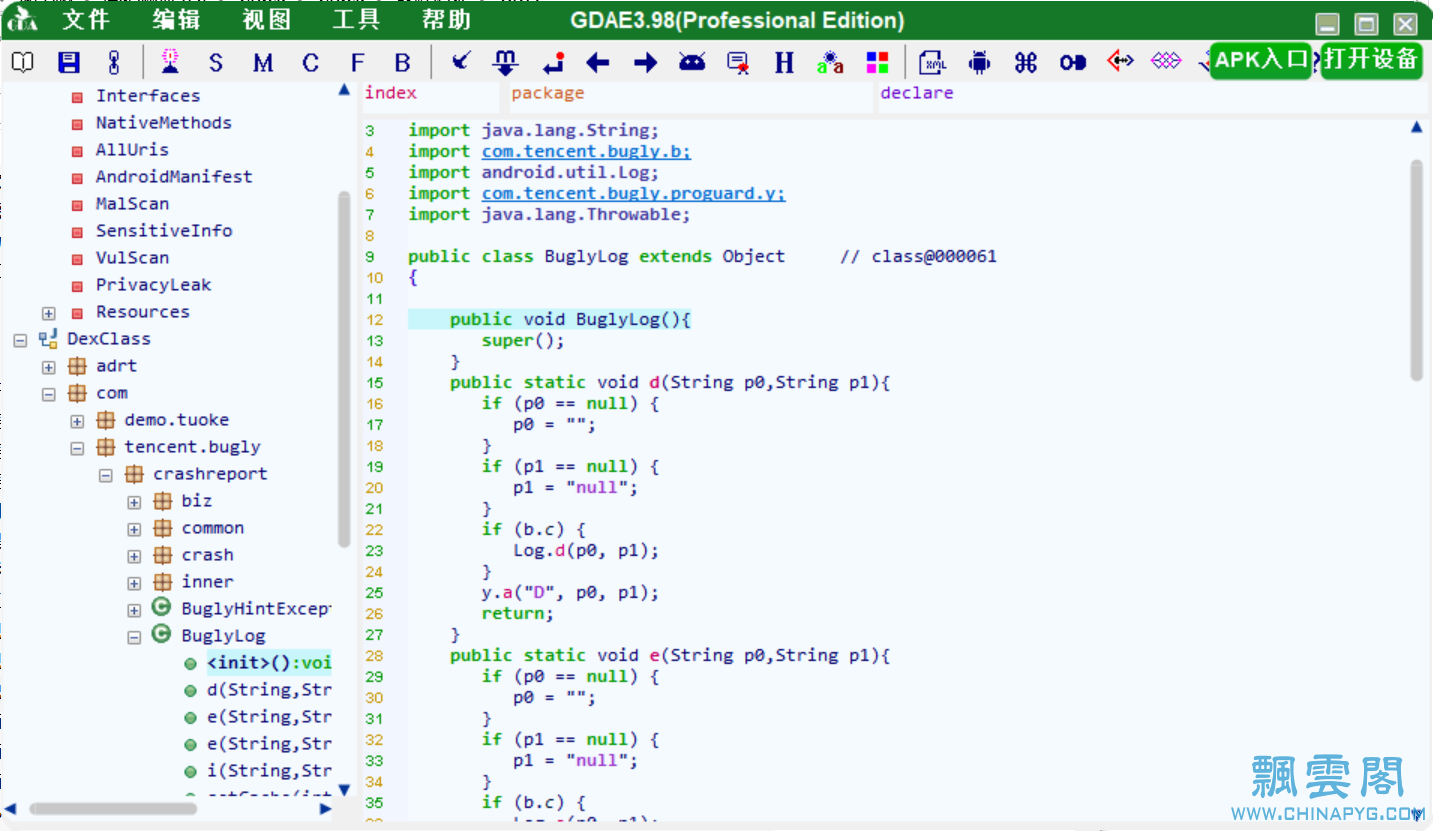The width and height of the screenshot is (1433, 831).
Task: Click the blue toggle pill icon
Action: (x=1073, y=63)
